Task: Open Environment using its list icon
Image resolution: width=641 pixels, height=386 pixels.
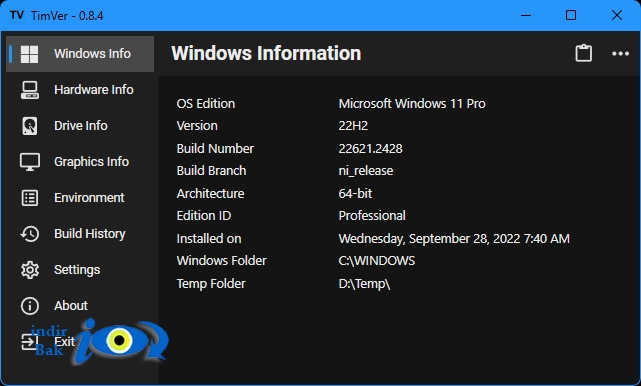Action: click(x=29, y=198)
